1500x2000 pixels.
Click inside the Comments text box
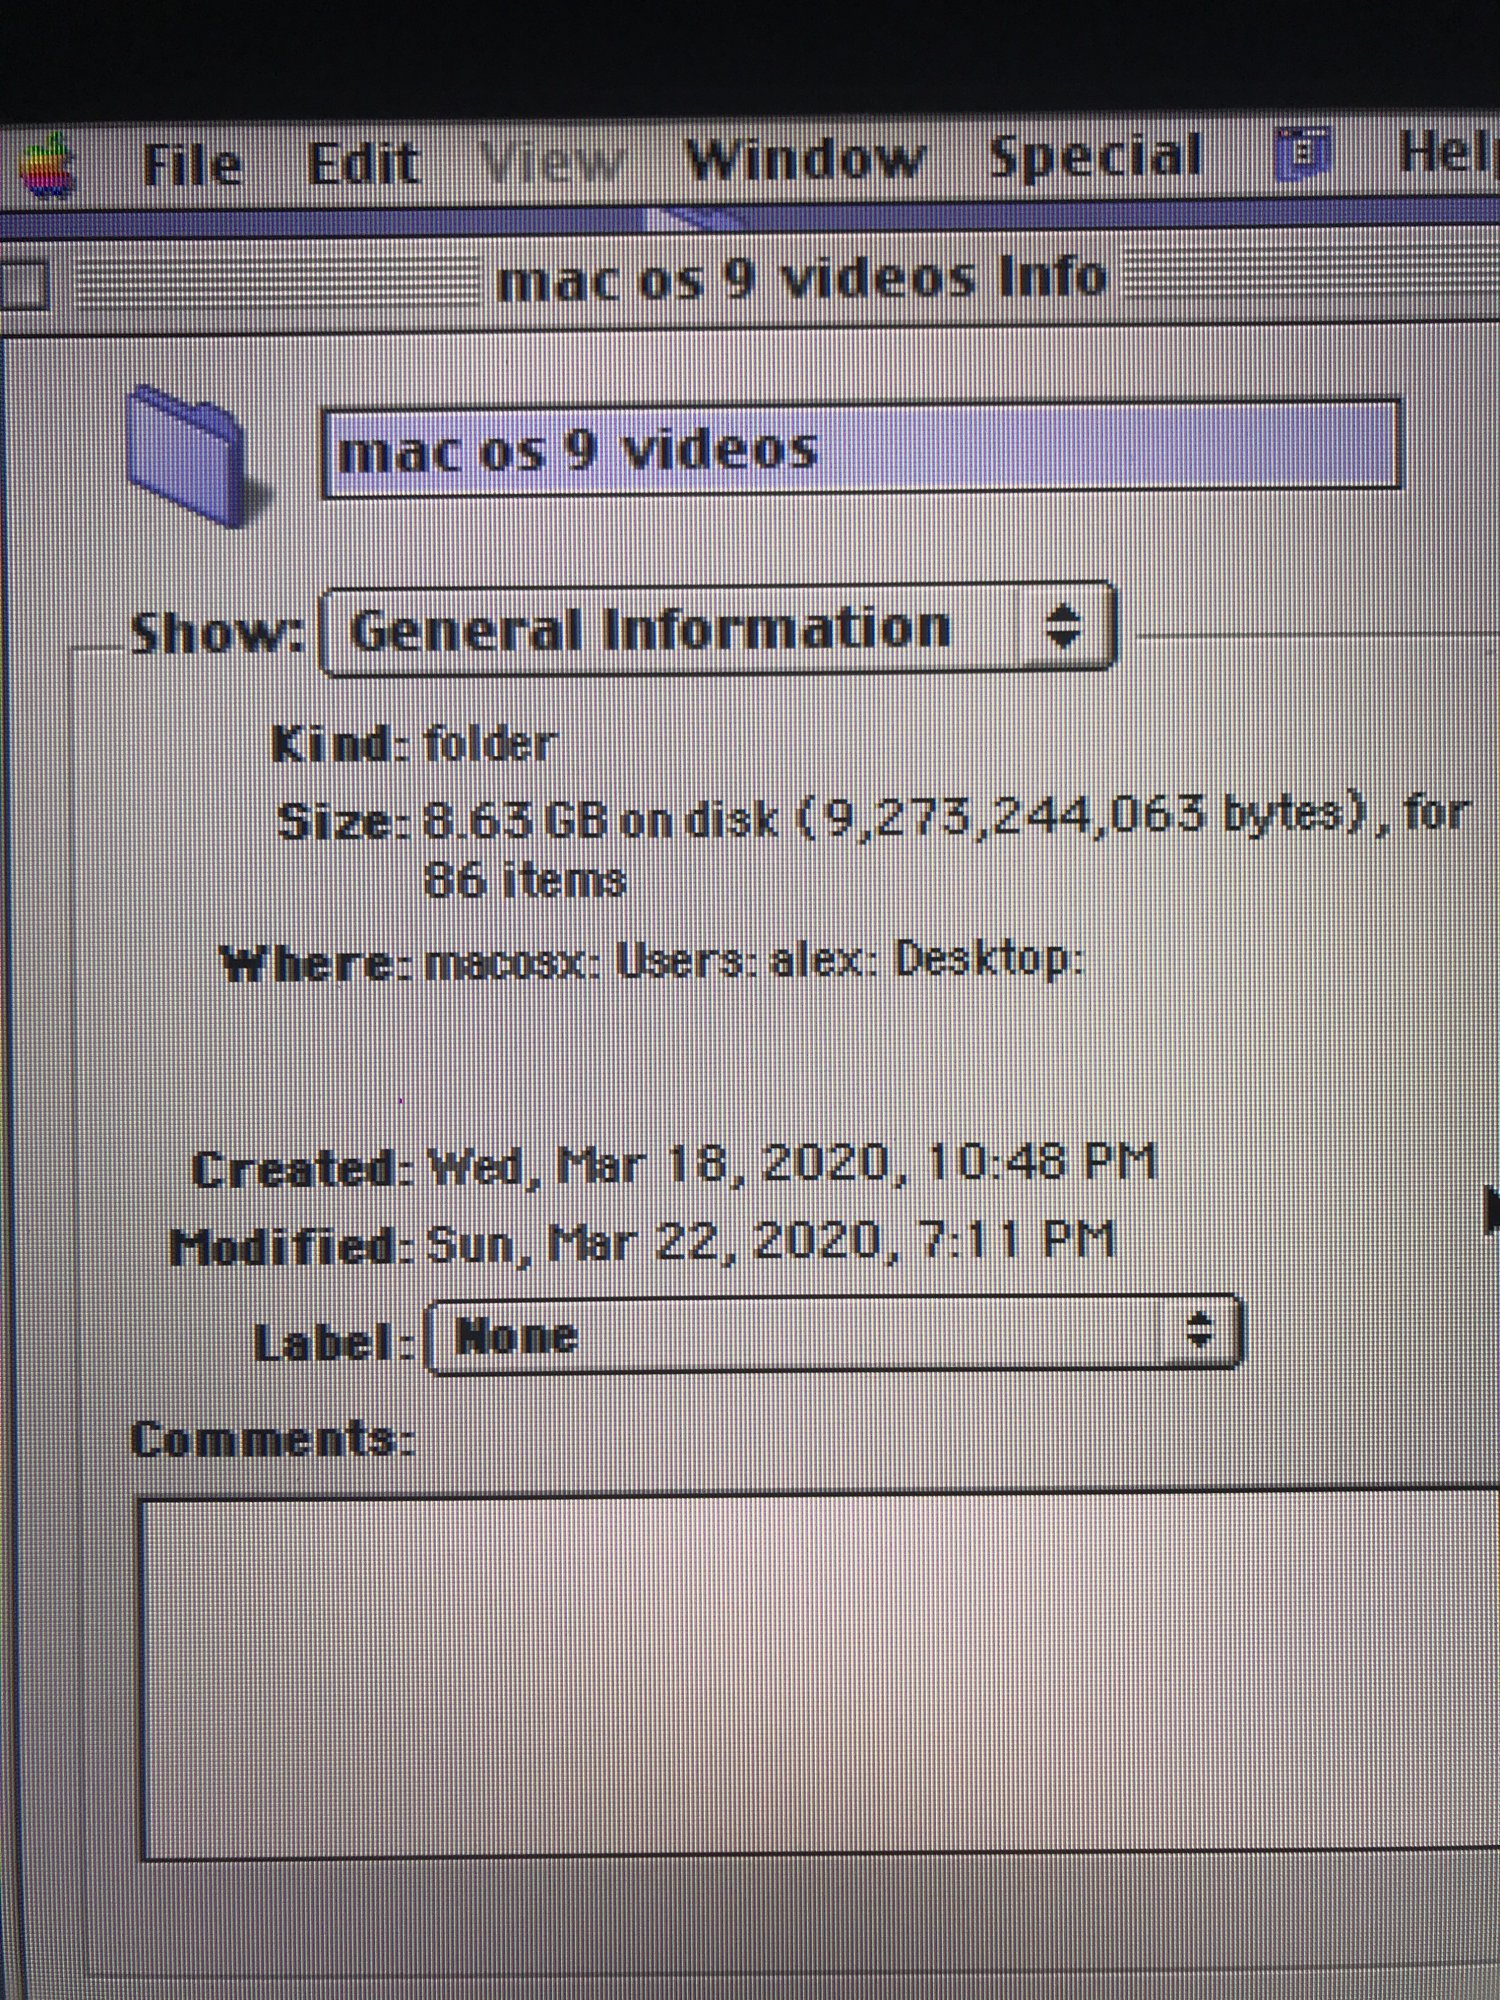coord(818,1675)
